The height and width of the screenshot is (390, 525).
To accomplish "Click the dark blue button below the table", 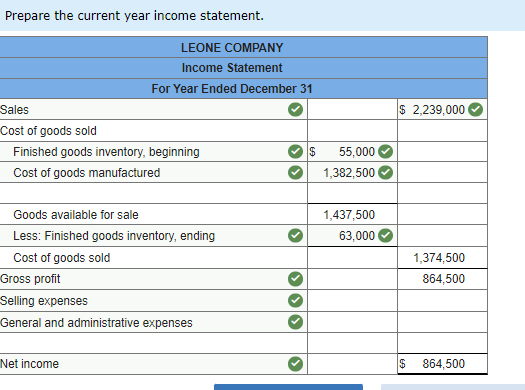I will coord(288,387).
